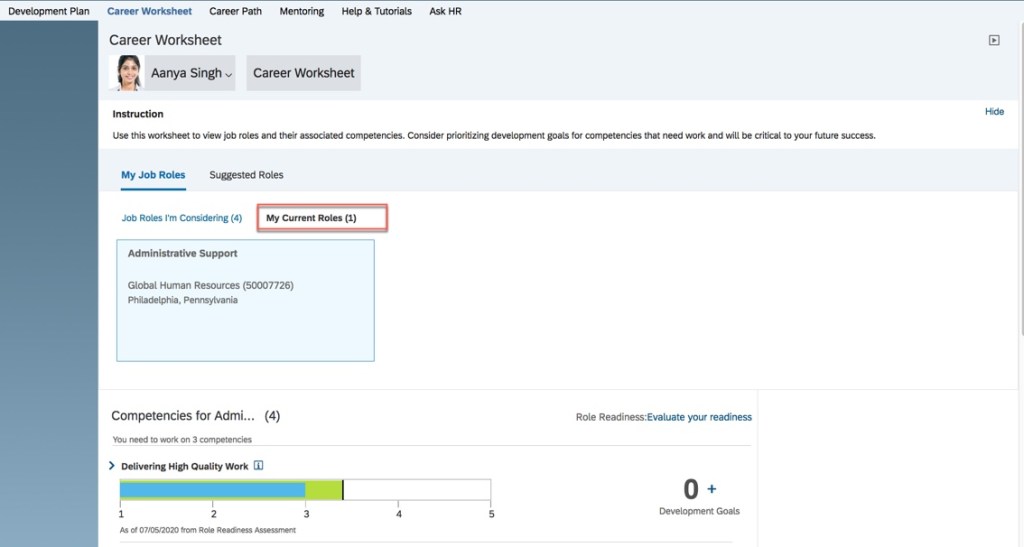
Task: Expand the Delivering High Quality Work competency
Action: tap(112, 466)
